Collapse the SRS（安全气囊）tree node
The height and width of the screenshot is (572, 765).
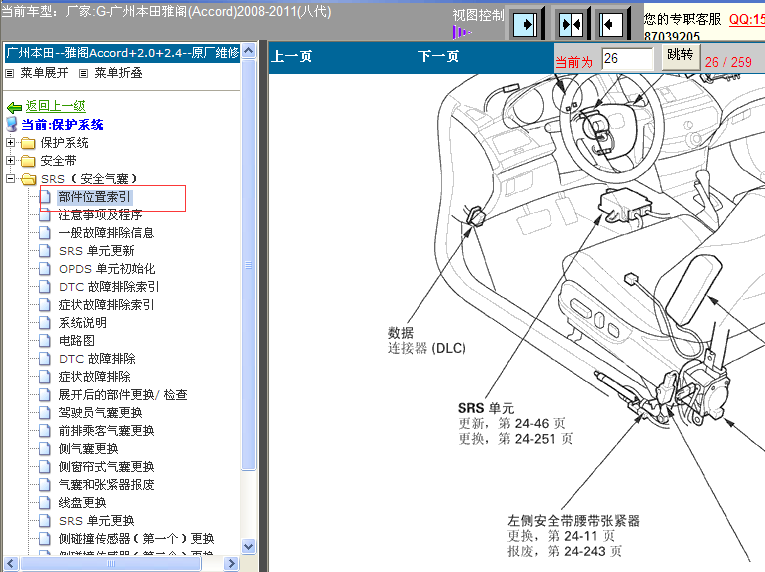[x=10, y=178]
